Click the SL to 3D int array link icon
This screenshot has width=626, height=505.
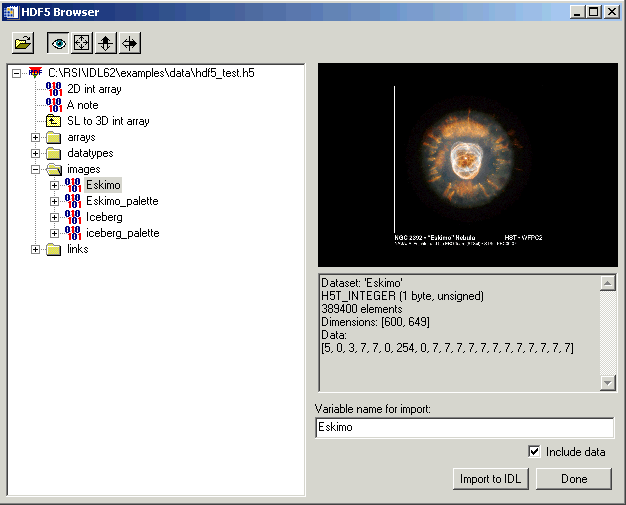[54, 121]
